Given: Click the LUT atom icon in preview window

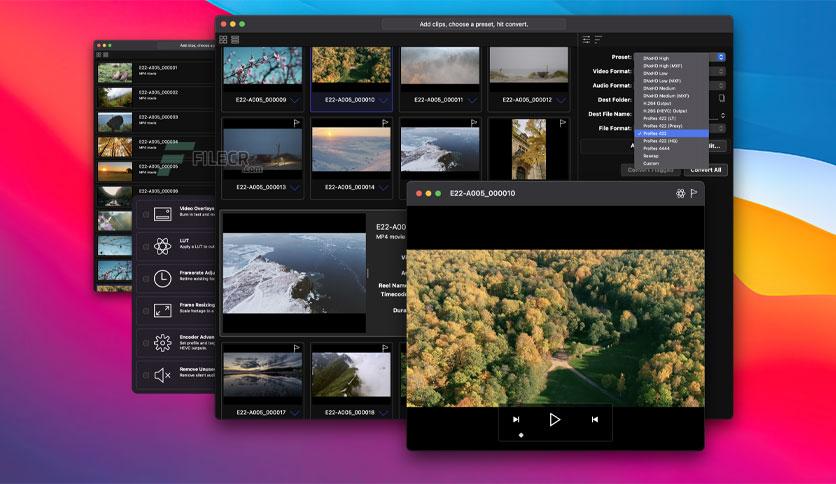Looking at the screenshot, I should pos(680,193).
